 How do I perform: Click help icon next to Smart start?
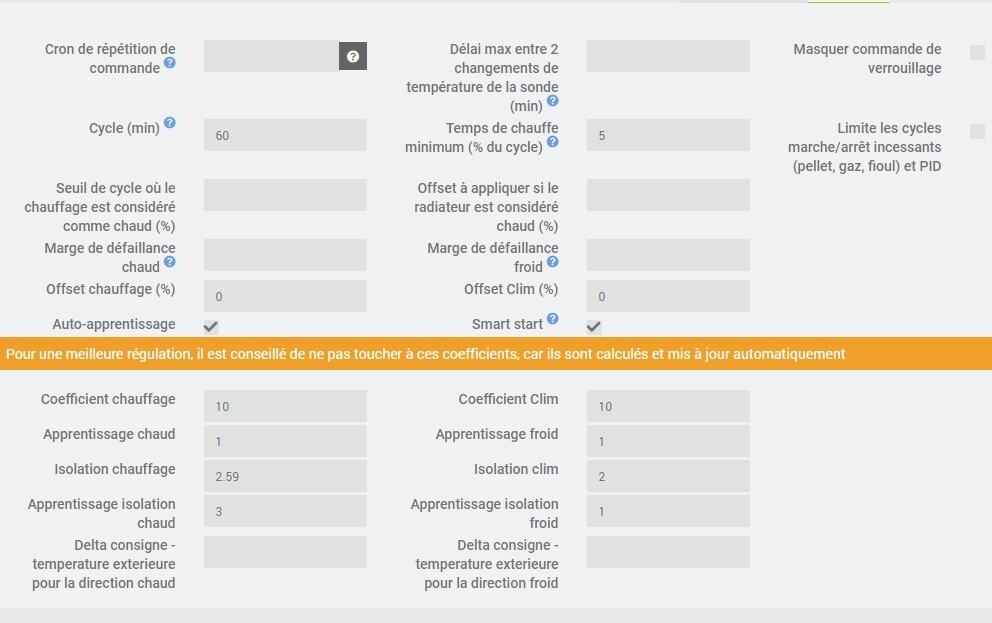pos(553,320)
